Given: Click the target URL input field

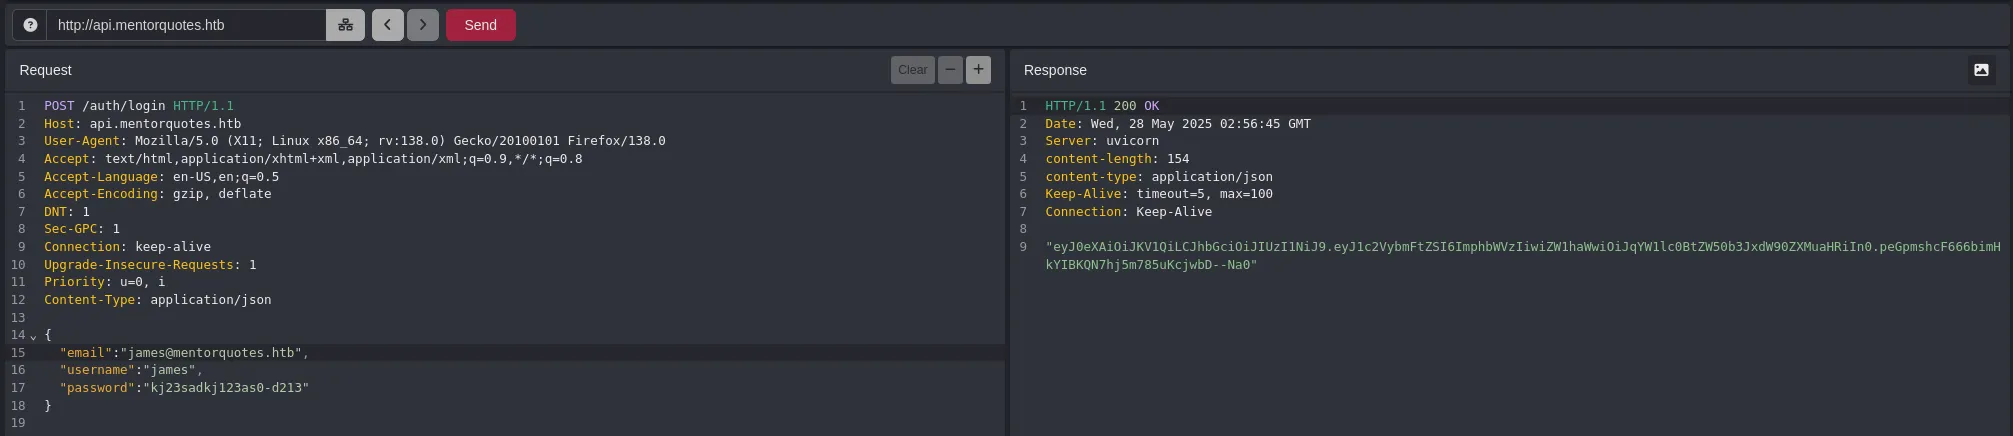Looking at the screenshot, I should [x=185, y=25].
